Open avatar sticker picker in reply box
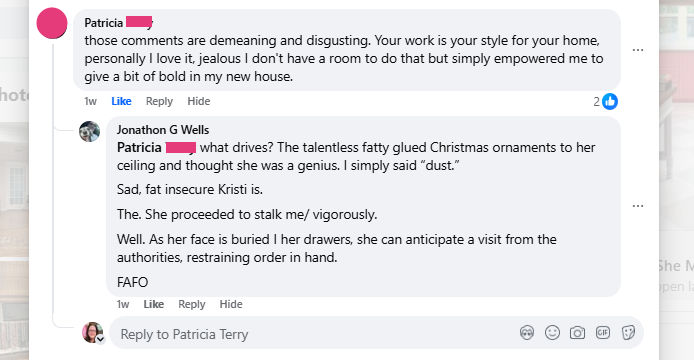This screenshot has height=360, width=694. click(x=527, y=333)
